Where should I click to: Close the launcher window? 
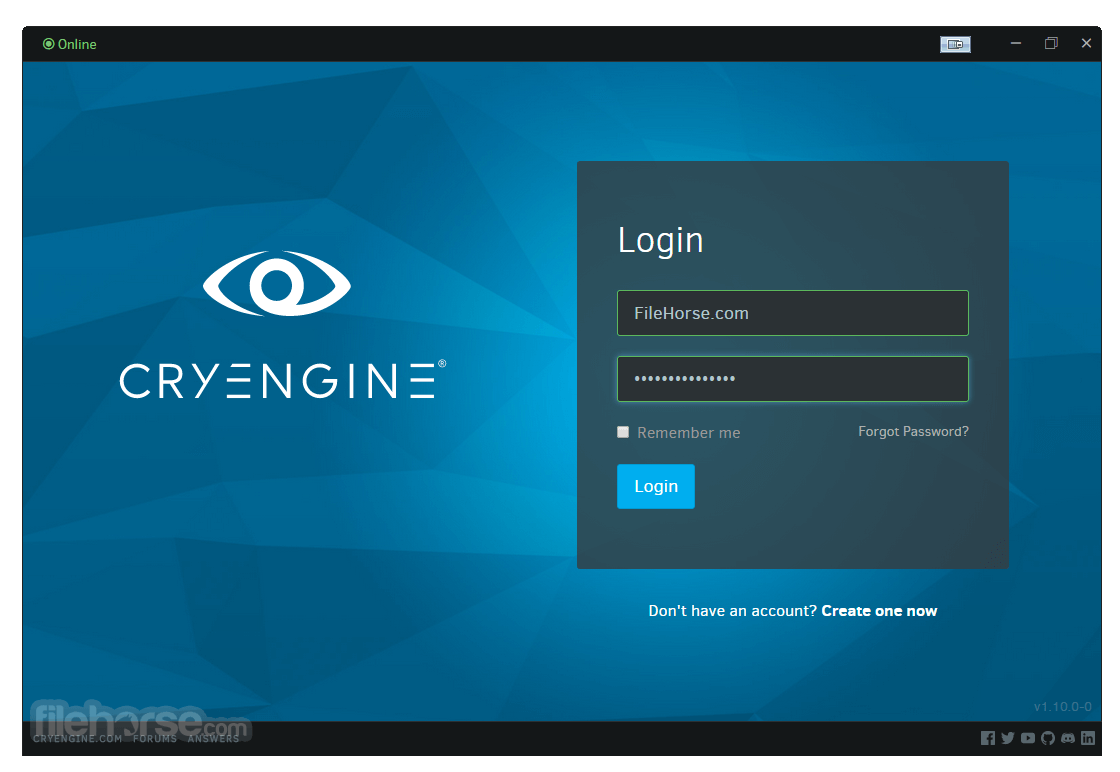[1086, 44]
